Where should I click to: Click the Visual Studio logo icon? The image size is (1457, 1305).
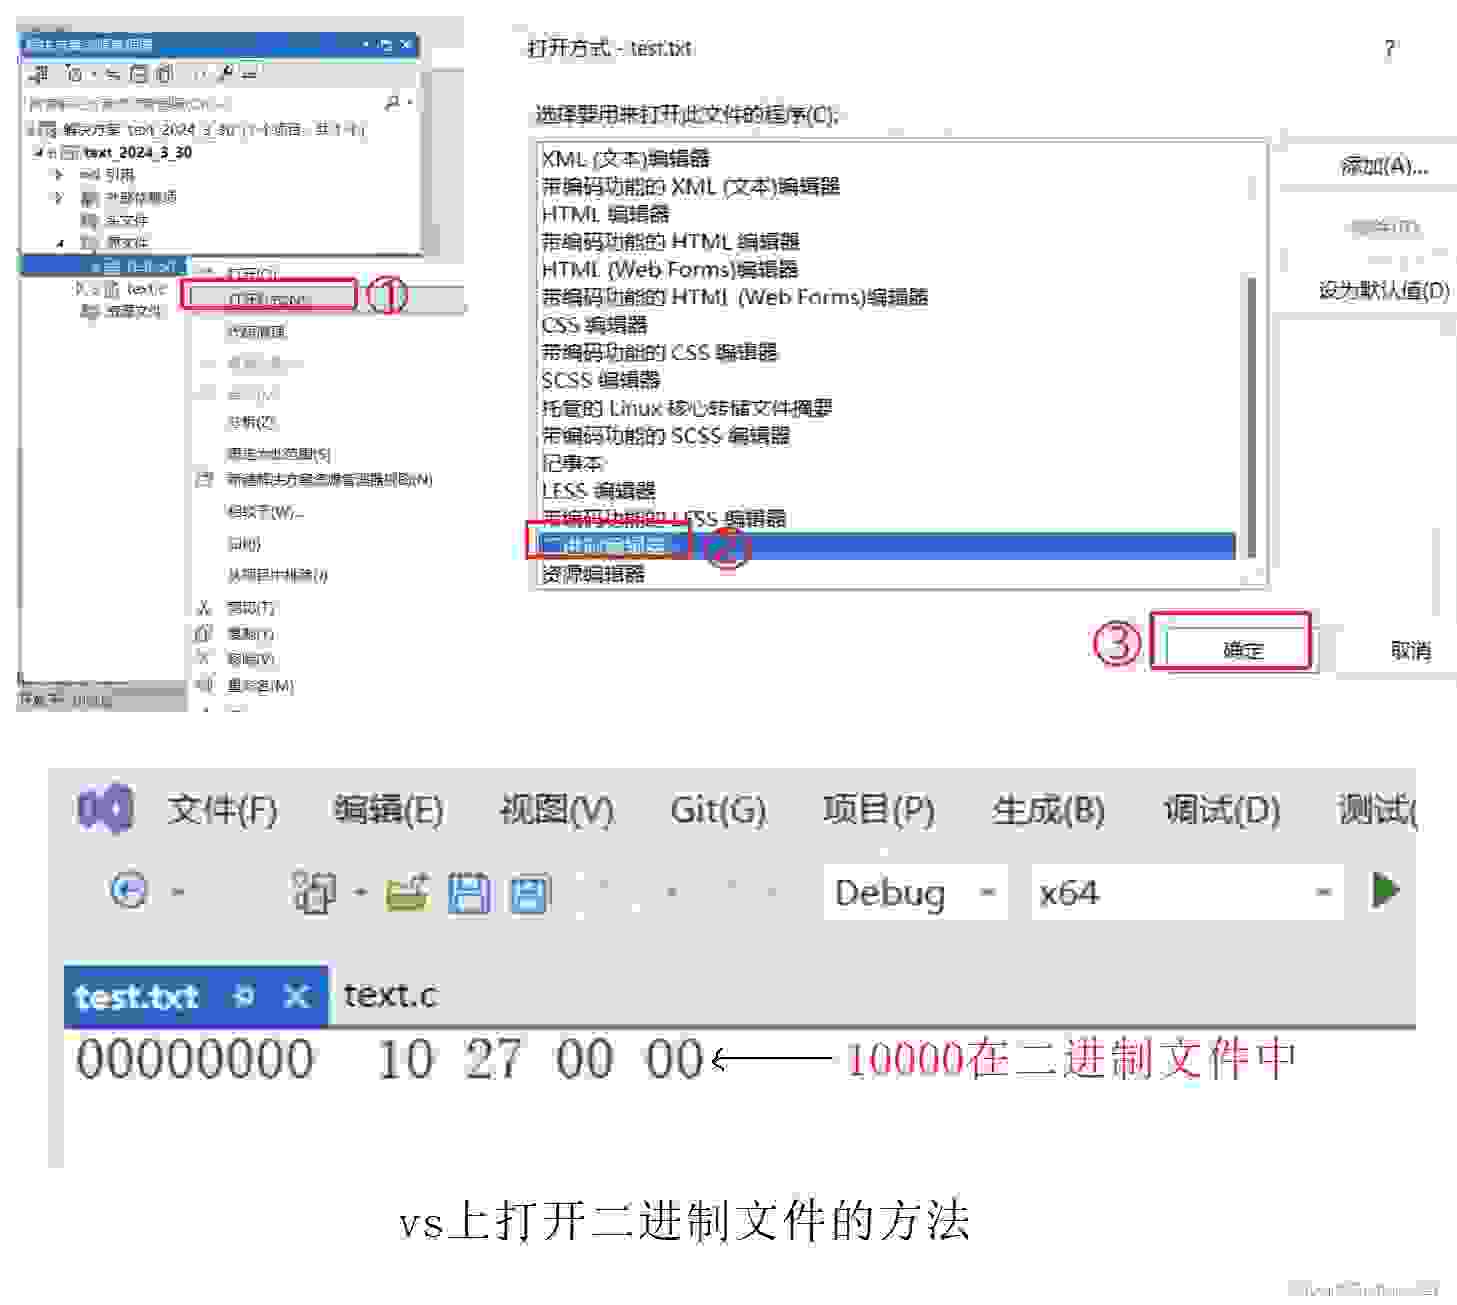[105, 809]
